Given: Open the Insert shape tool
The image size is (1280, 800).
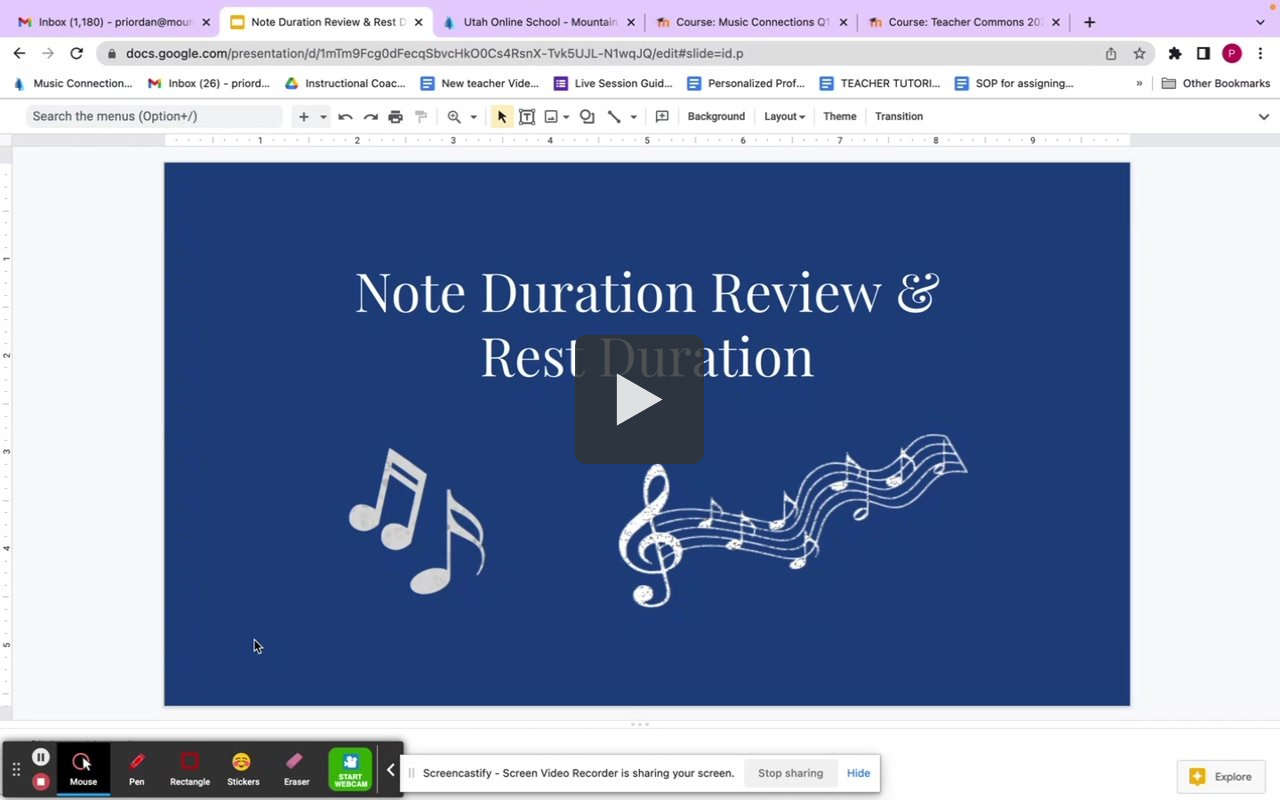Looking at the screenshot, I should click(x=587, y=116).
